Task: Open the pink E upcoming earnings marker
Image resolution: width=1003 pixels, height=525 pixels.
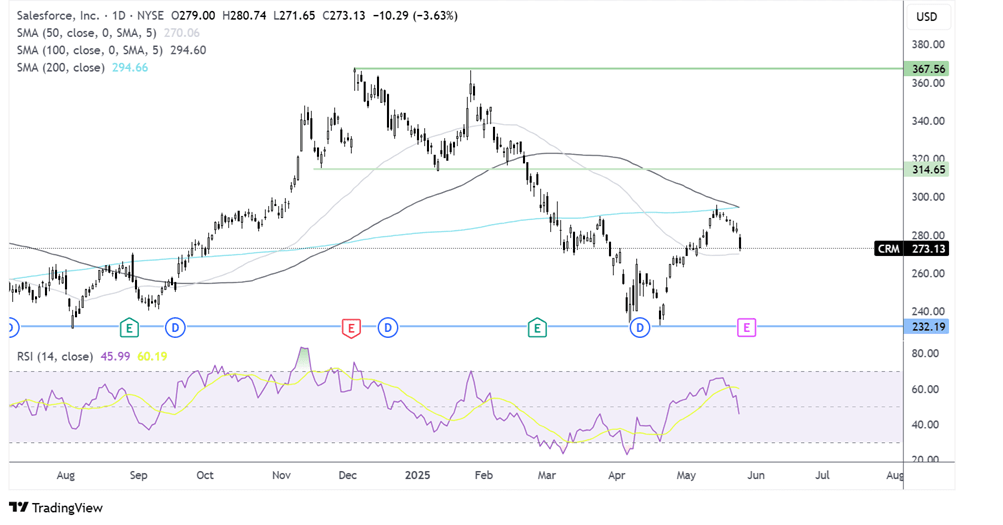Action: 746,328
